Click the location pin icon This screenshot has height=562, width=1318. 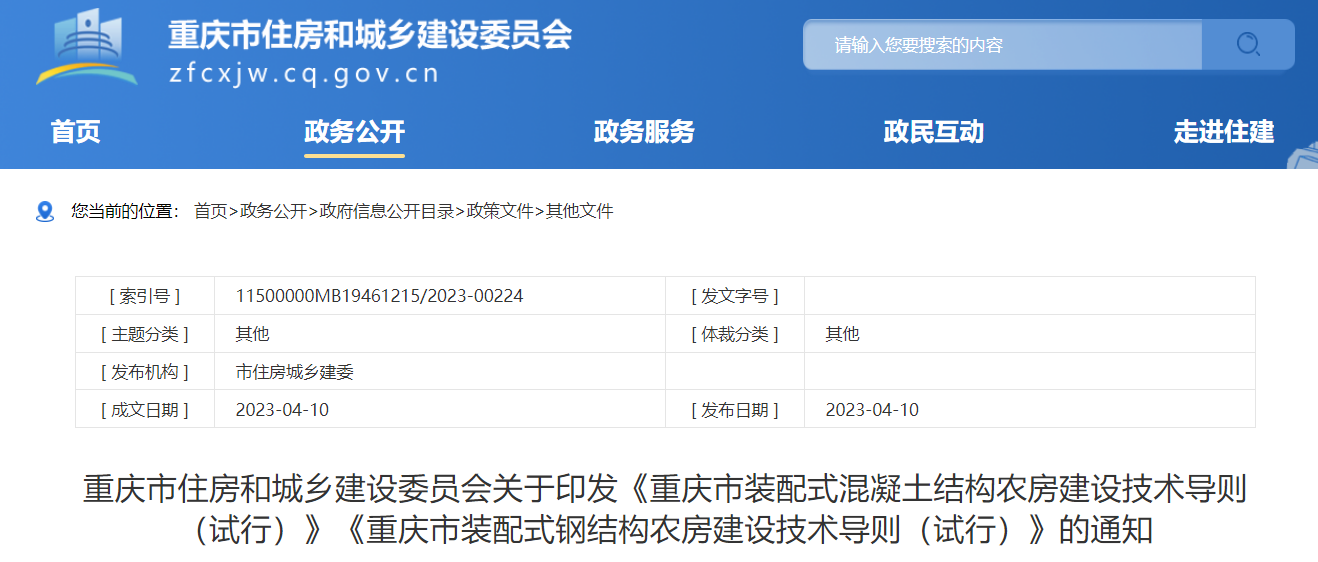pos(45,212)
